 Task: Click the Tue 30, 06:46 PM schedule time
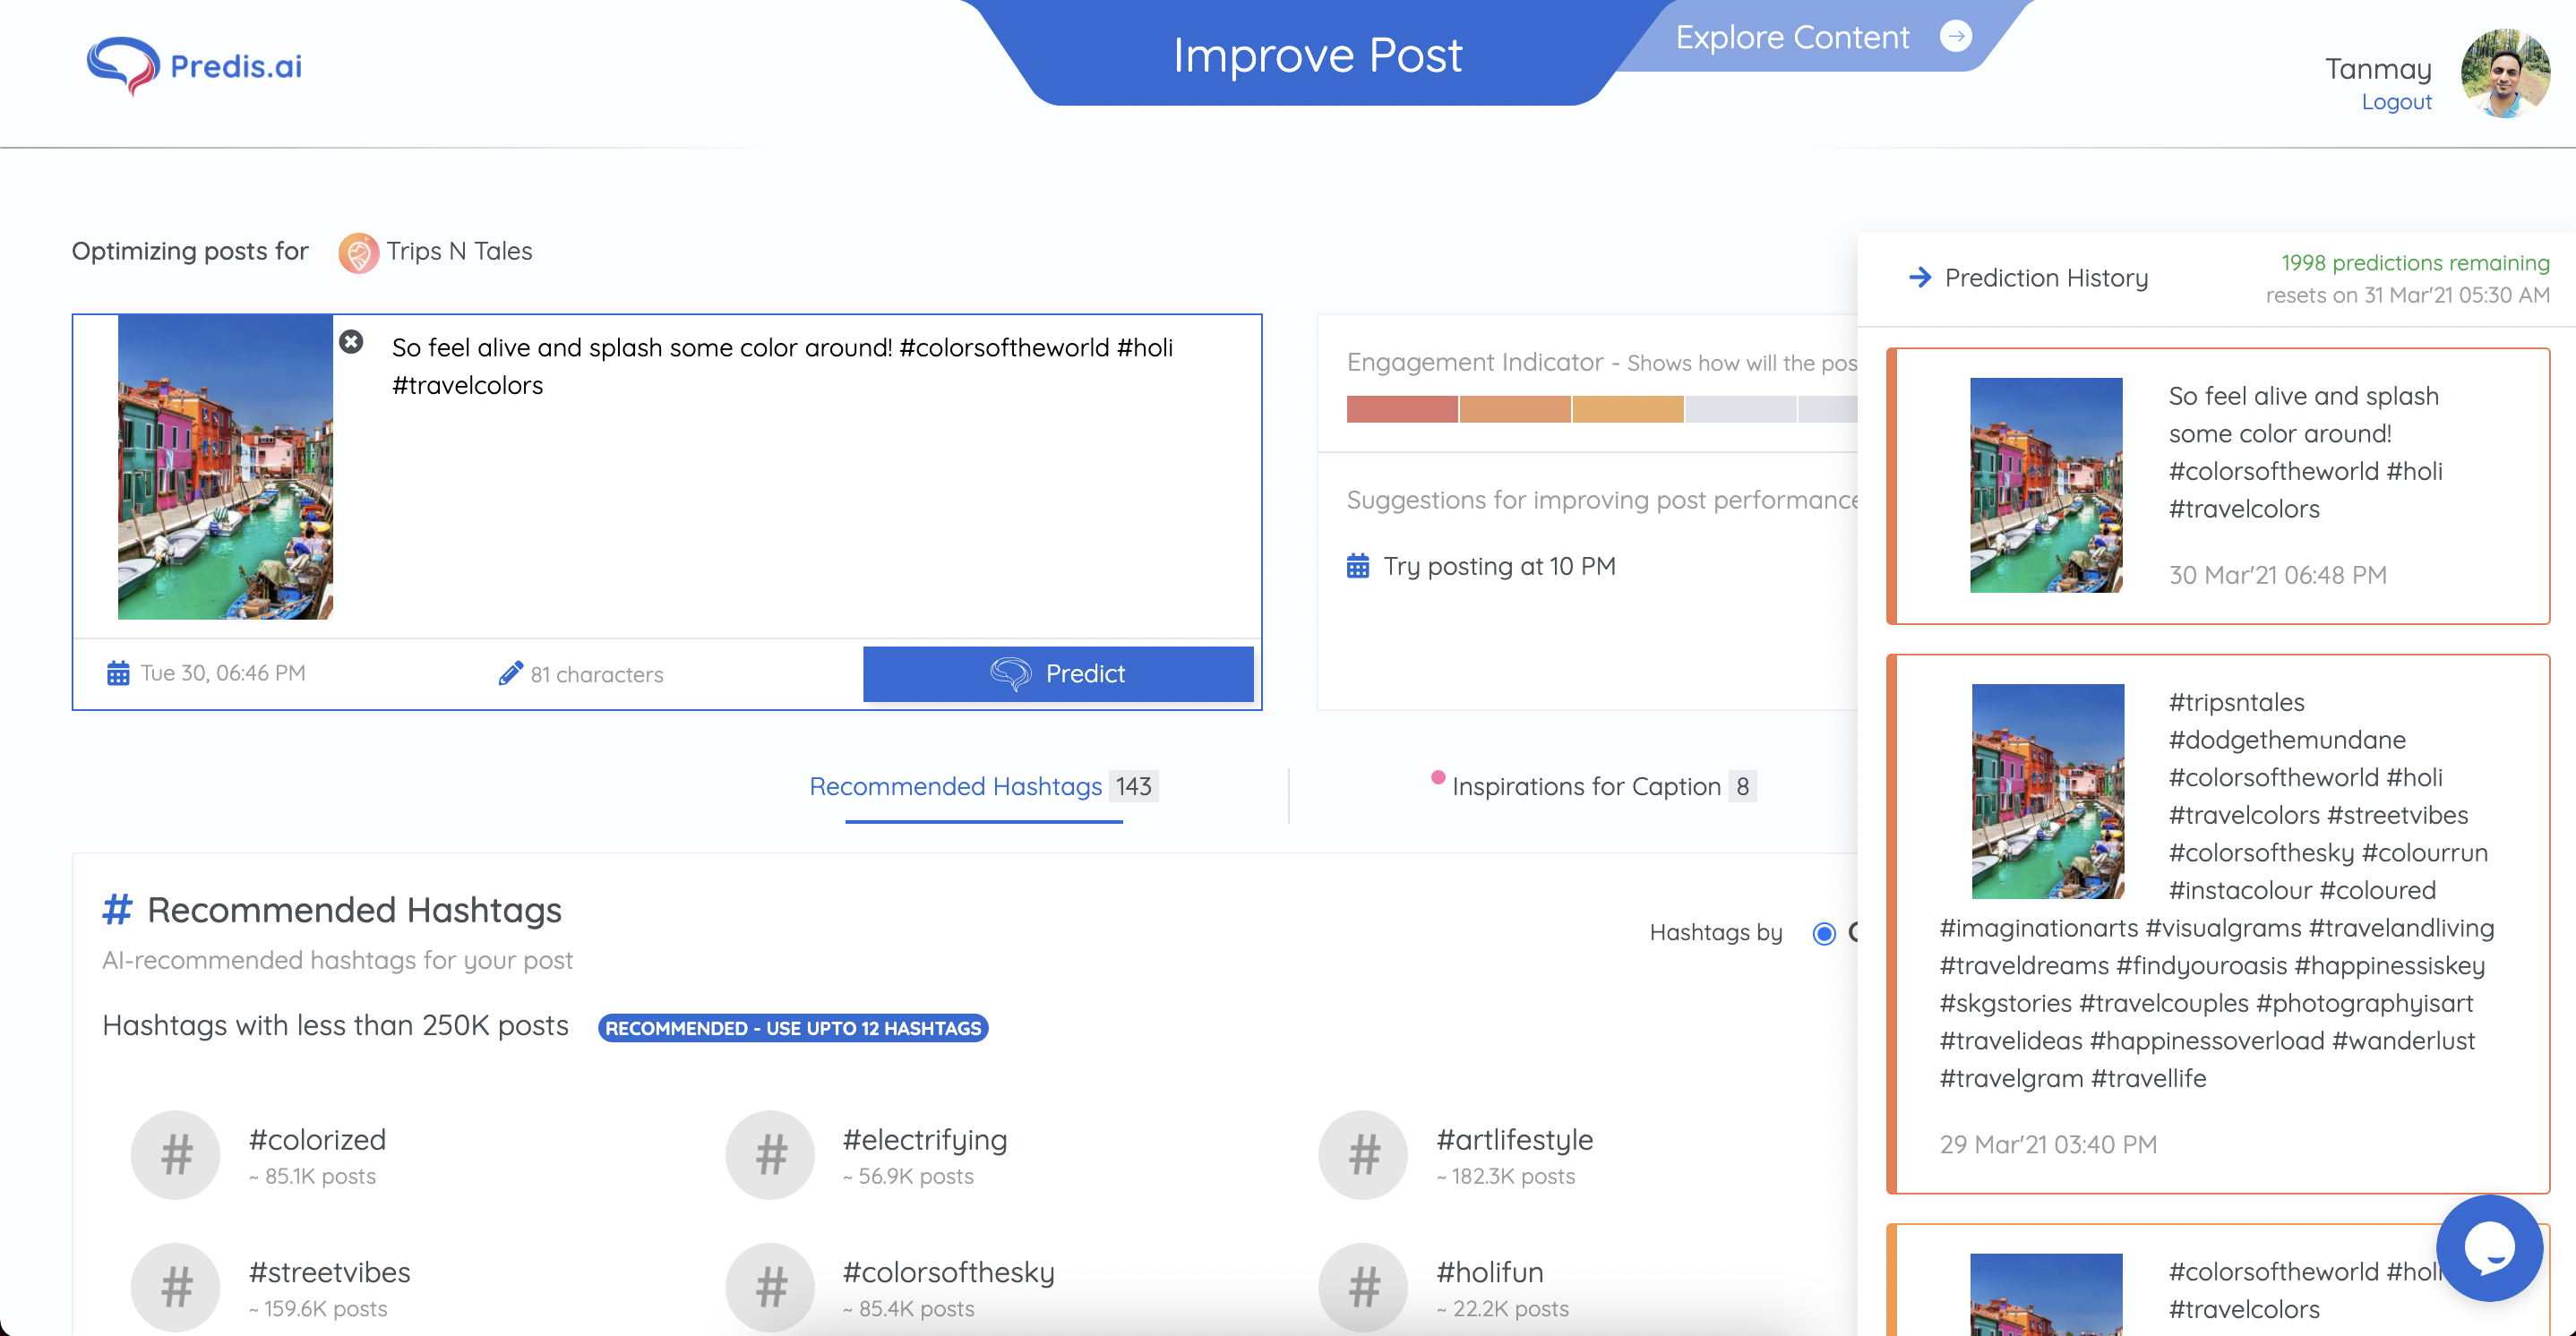pyautogui.click(x=223, y=673)
